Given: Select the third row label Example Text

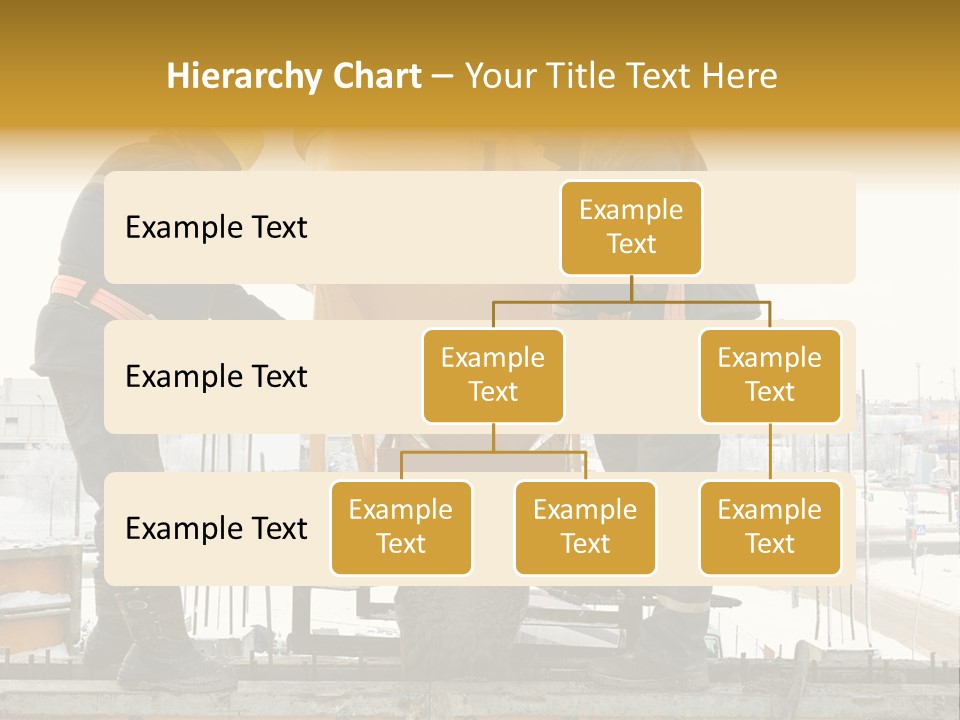Looking at the screenshot, I should tap(215, 528).
